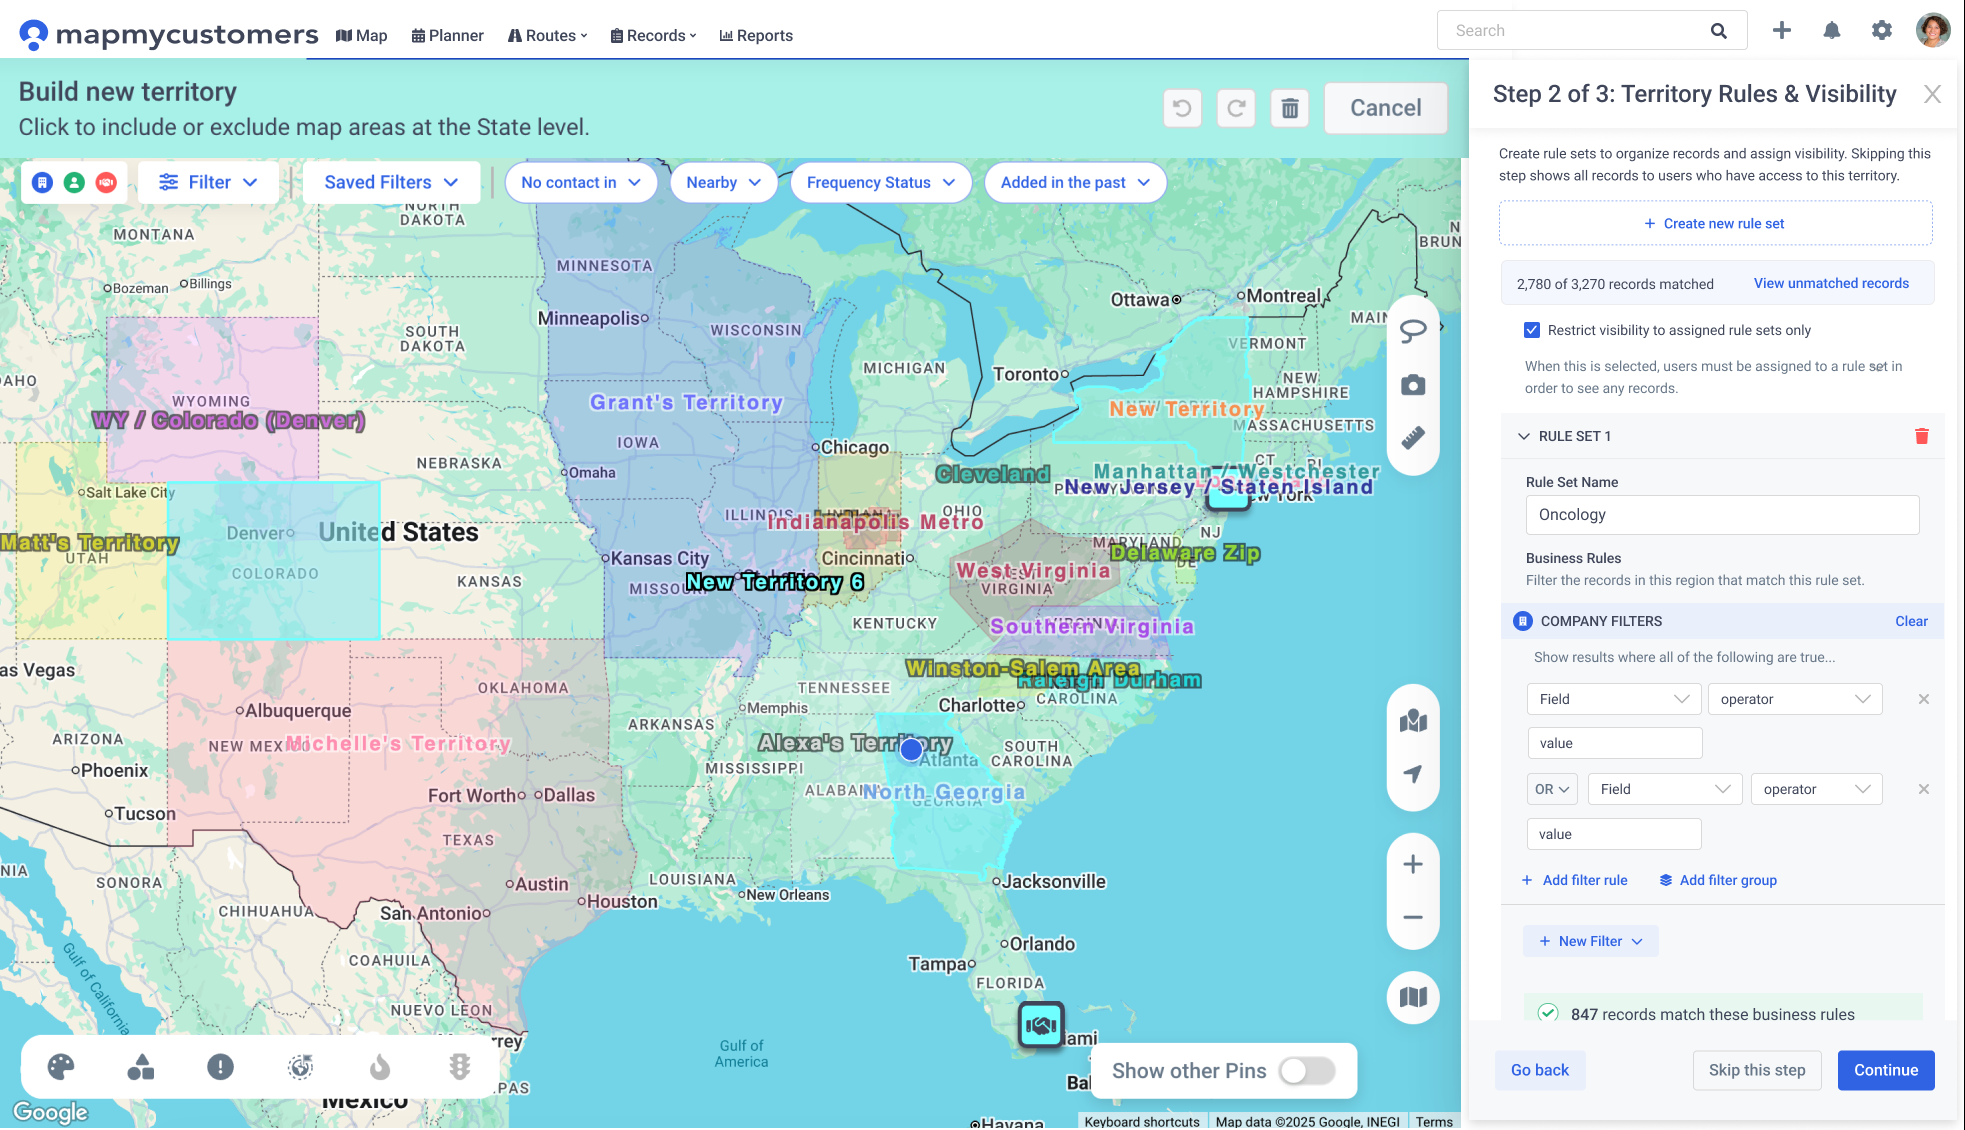Click the search magnifier icon
Screen dimensions: 1965x1130
tap(1718, 31)
